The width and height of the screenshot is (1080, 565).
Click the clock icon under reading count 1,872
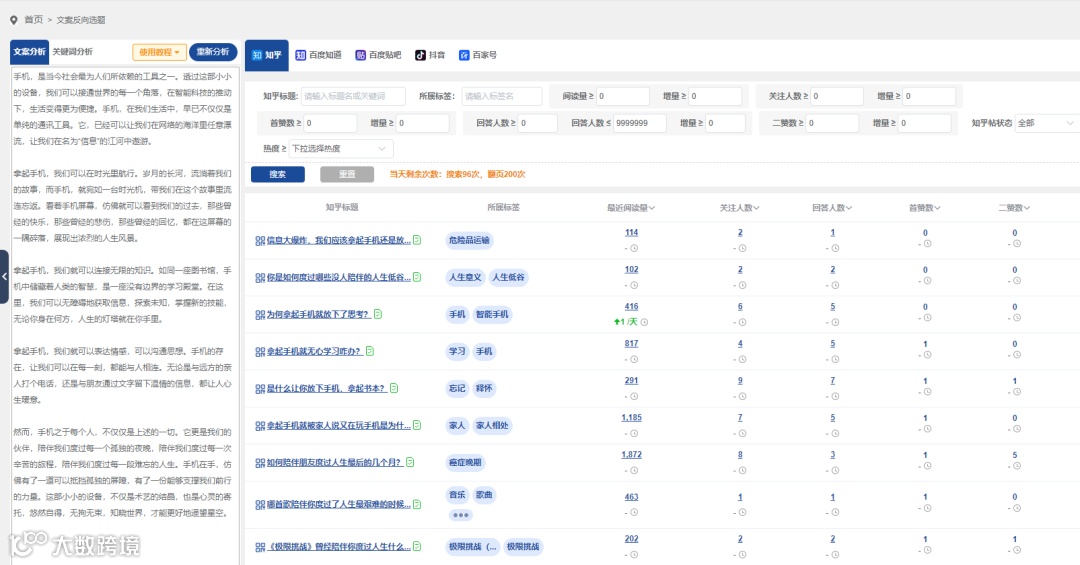634,471
